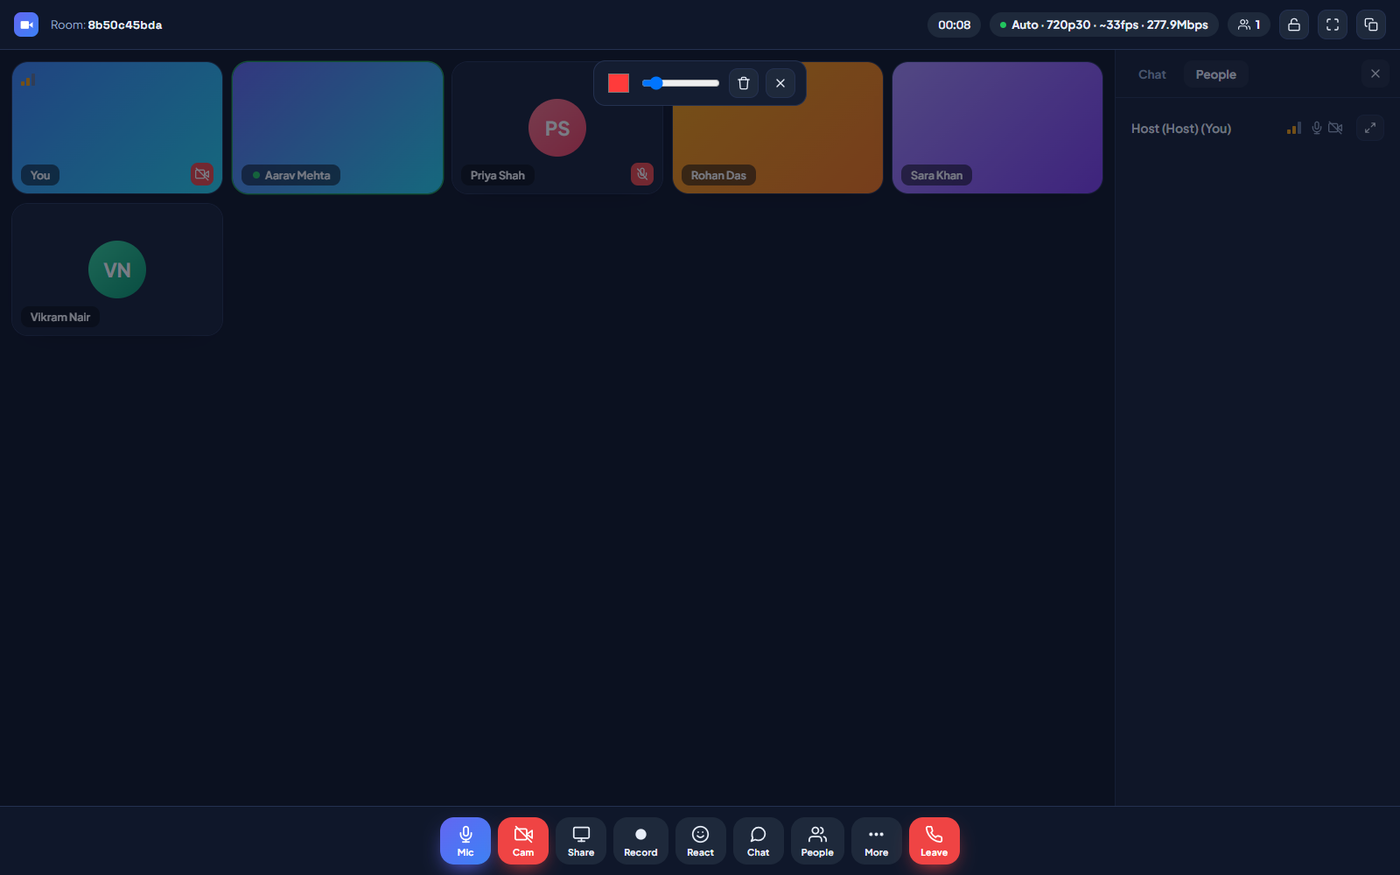The height and width of the screenshot is (875, 1400).
Task: Copy room link using the header icon
Action: (x=1371, y=25)
